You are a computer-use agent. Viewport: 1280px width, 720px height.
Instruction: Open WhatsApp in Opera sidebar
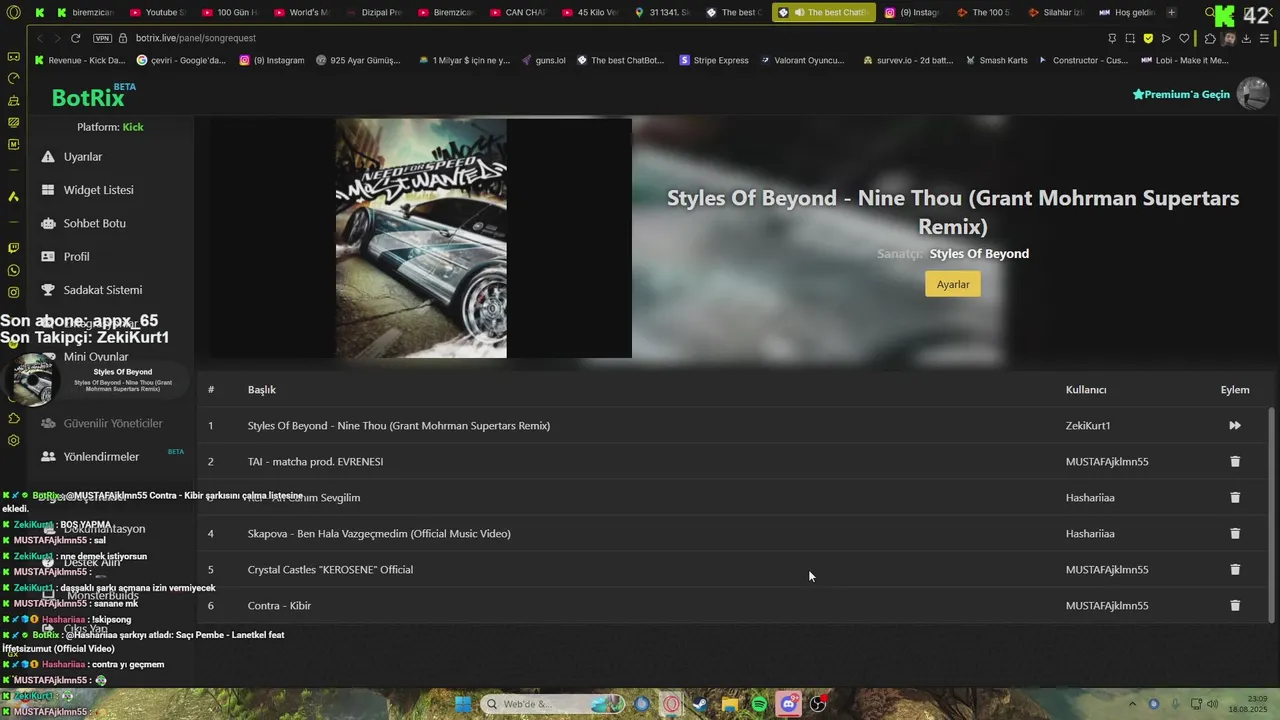(x=13, y=270)
